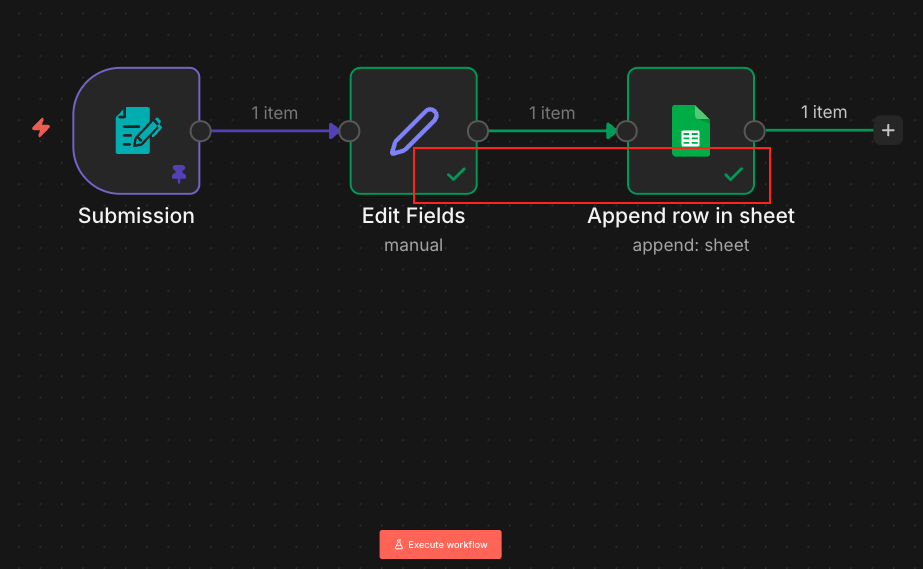Click the Append row node output connector

coord(755,131)
